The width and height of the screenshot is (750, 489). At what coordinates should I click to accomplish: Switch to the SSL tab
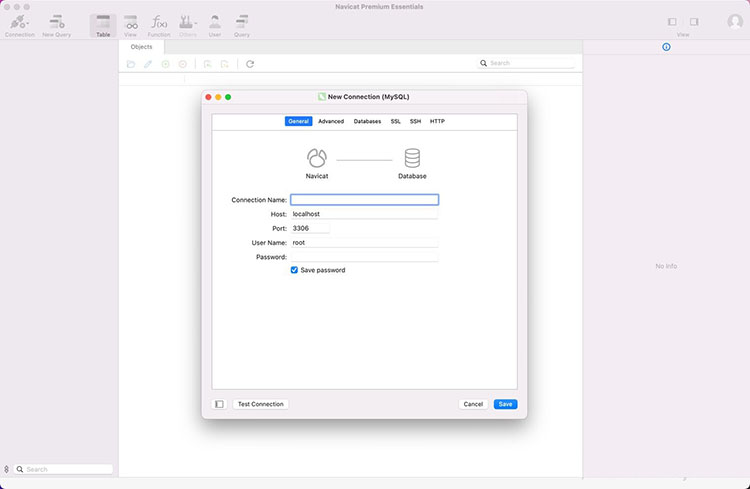(x=396, y=122)
